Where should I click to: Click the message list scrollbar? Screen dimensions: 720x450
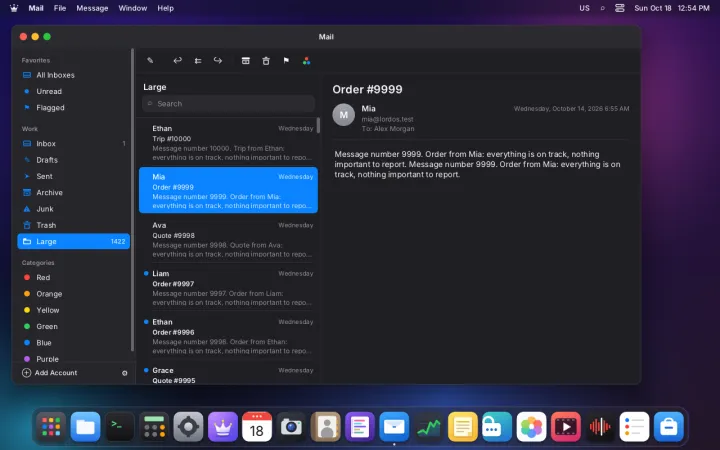coord(318,125)
